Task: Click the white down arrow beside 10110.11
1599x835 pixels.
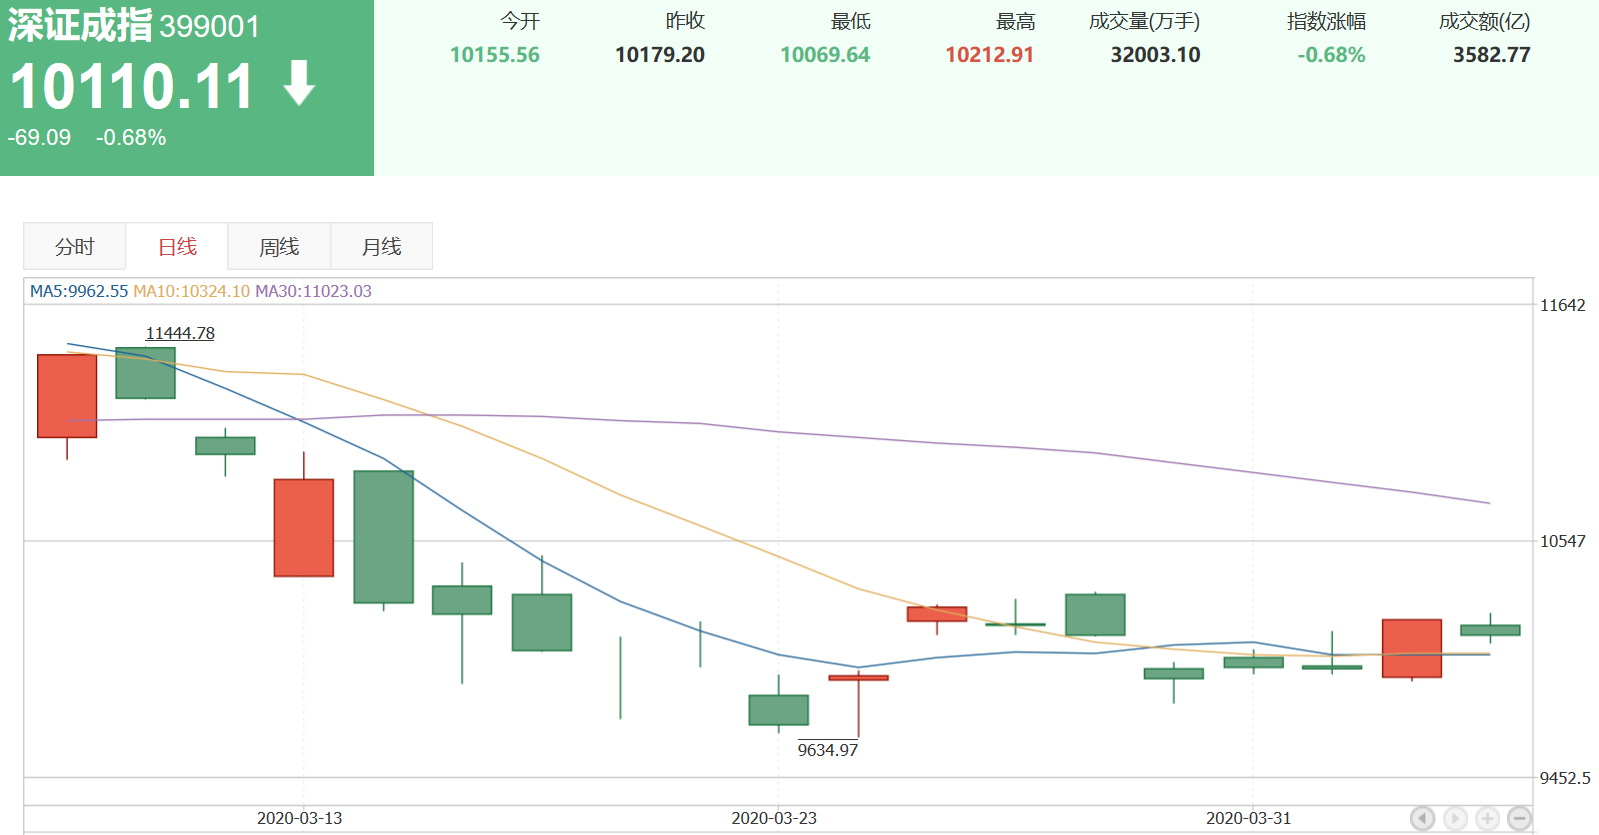Action: 299,84
